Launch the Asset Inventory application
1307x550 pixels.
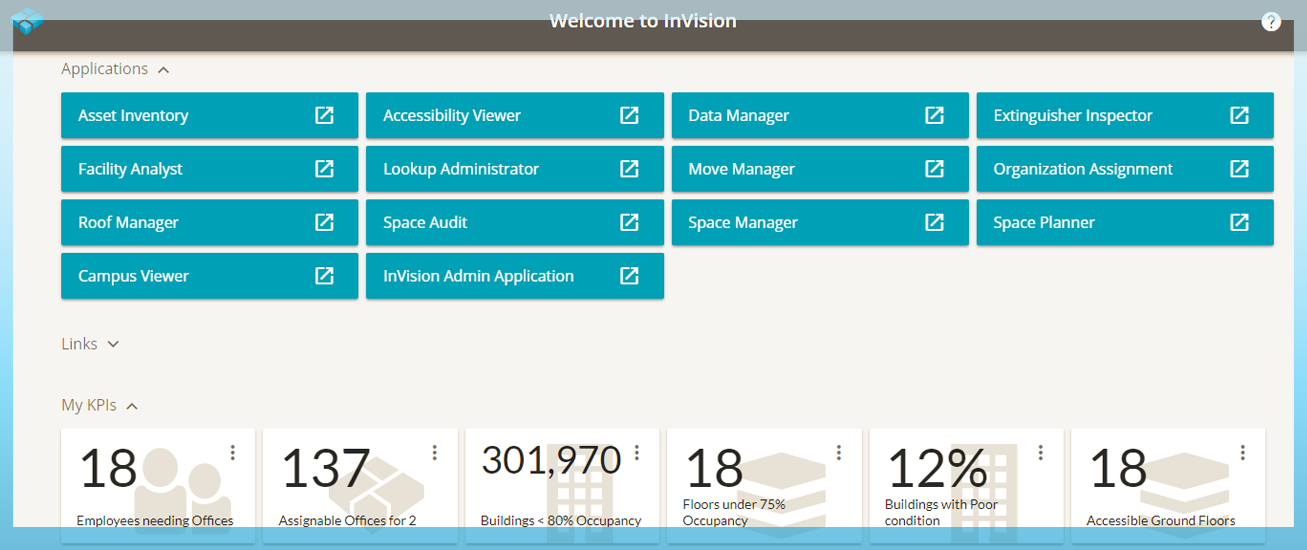pyautogui.click(x=209, y=116)
